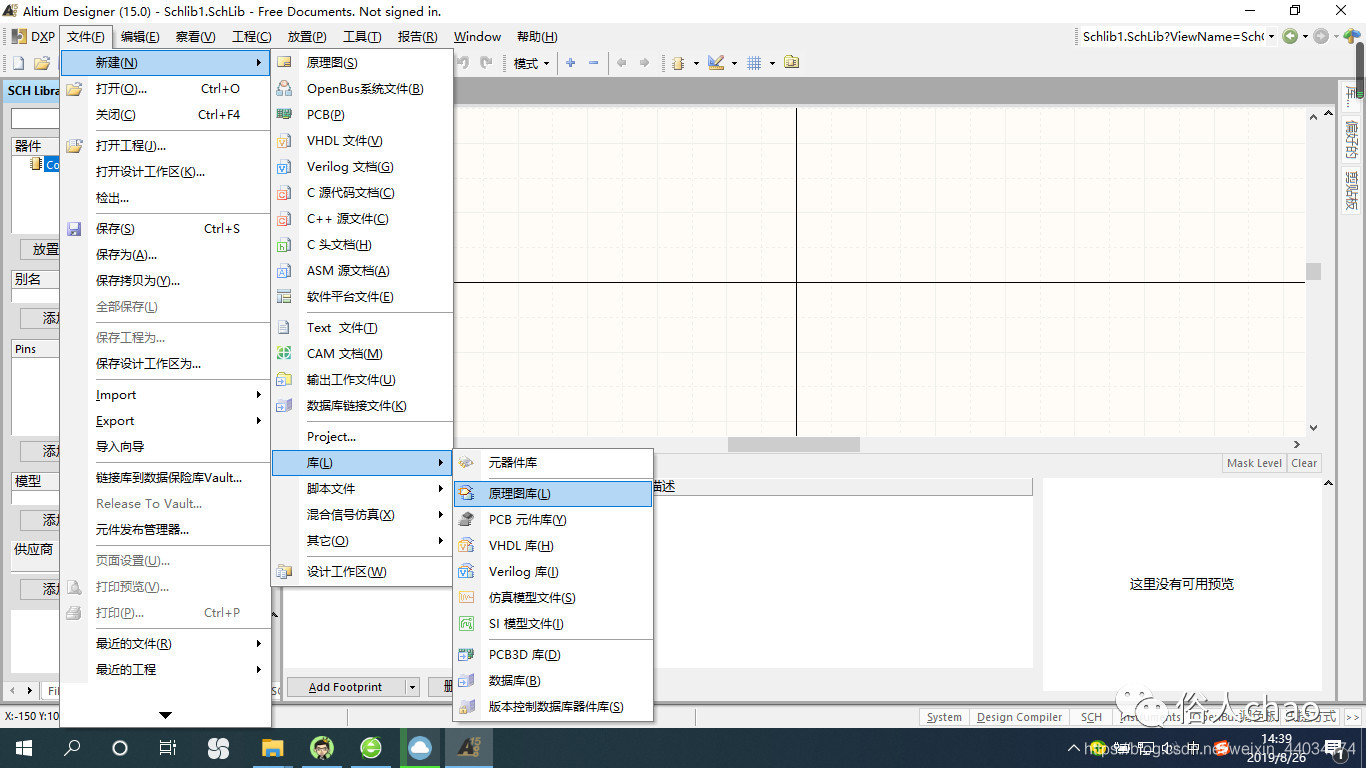Image resolution: width=1366 pixels, height=768 pixels.
Task: Select PCB(P) in the New submenu
Action: click(362, 115)
